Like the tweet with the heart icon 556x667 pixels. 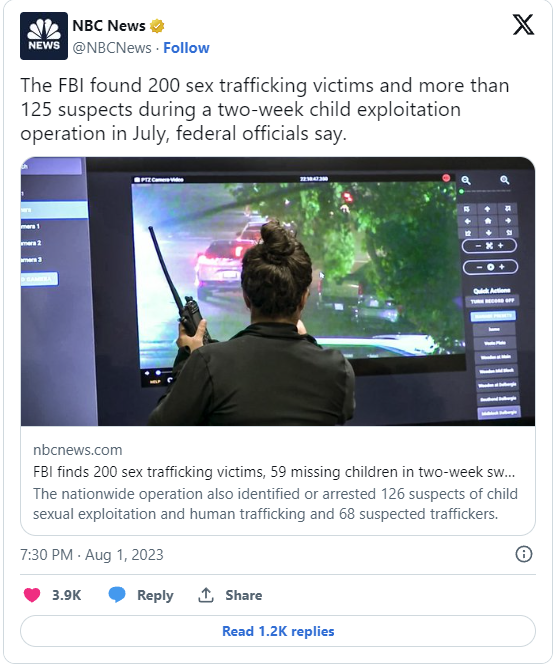32,595
